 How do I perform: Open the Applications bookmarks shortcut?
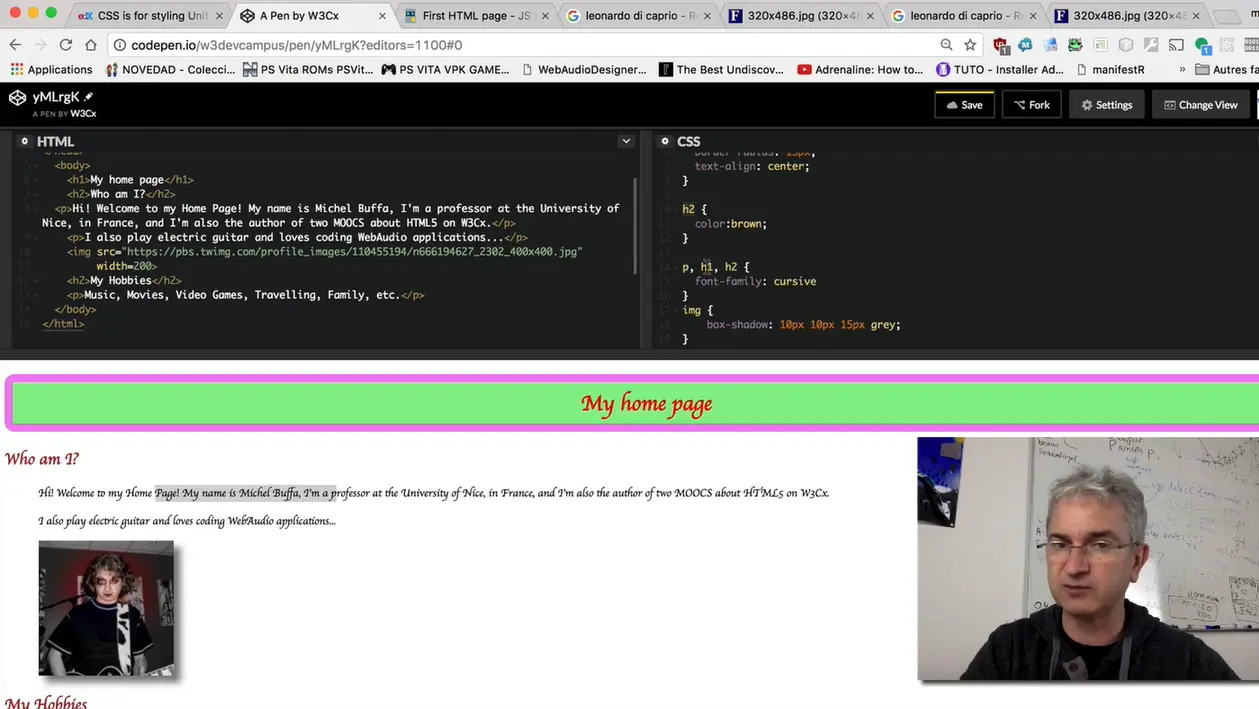[51, 69]
